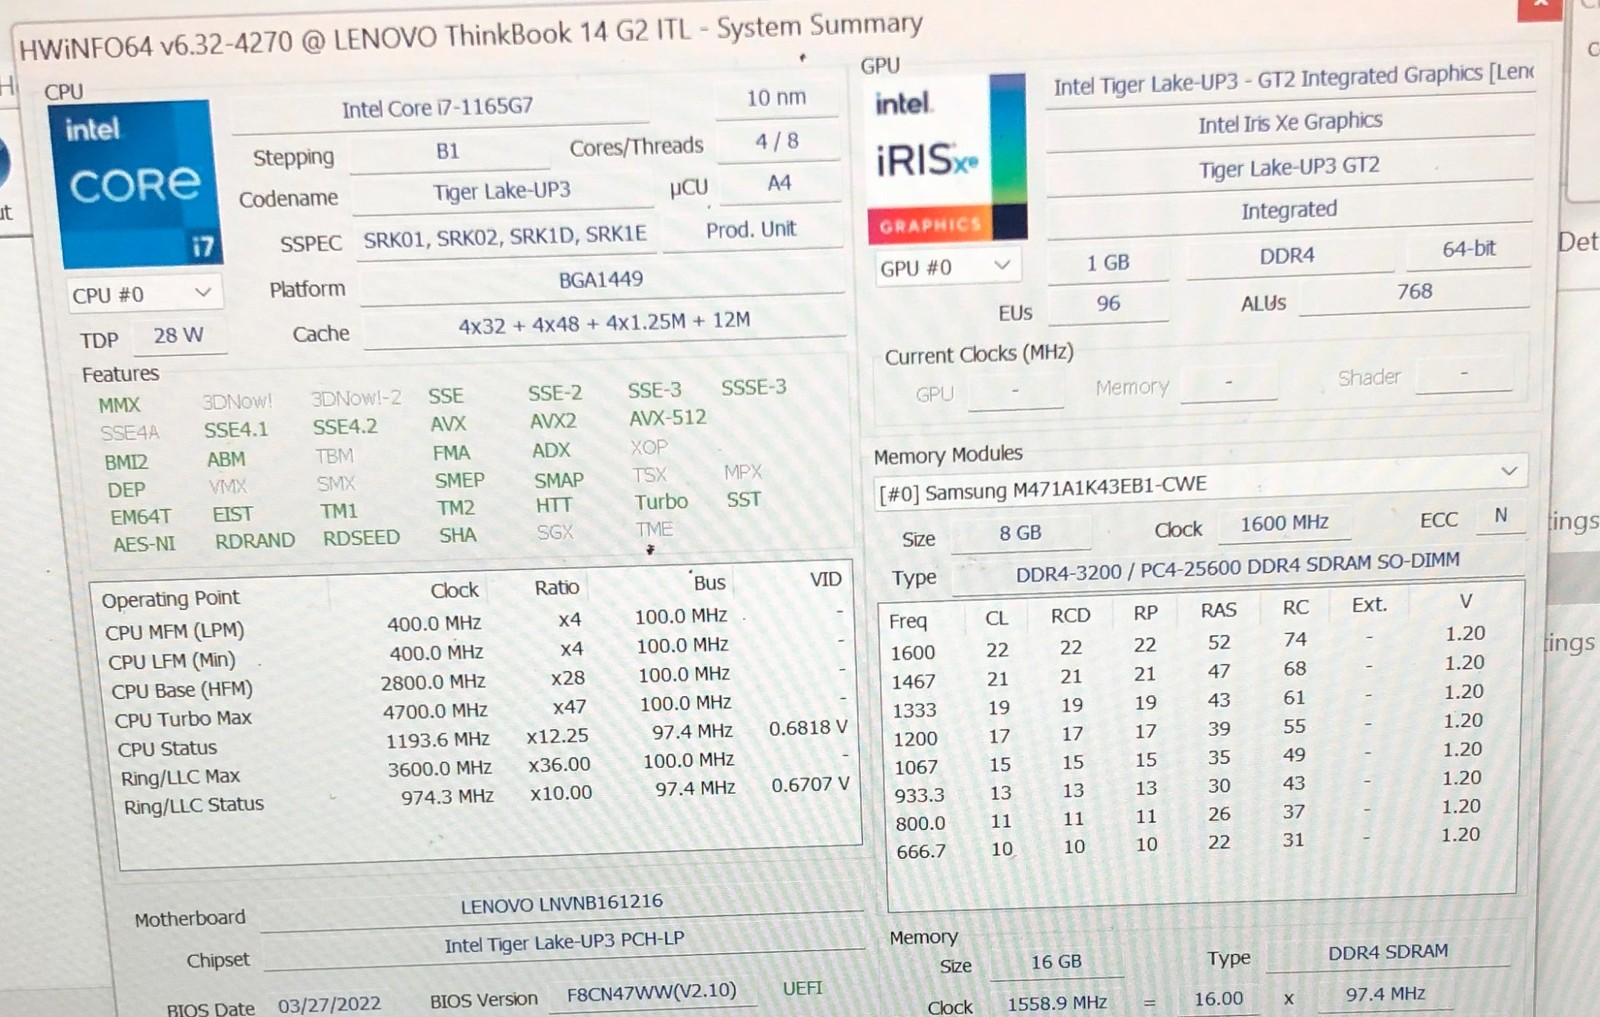Click the EM64T feature label
1600x1017 pixels.
click(x=140, y=516)
